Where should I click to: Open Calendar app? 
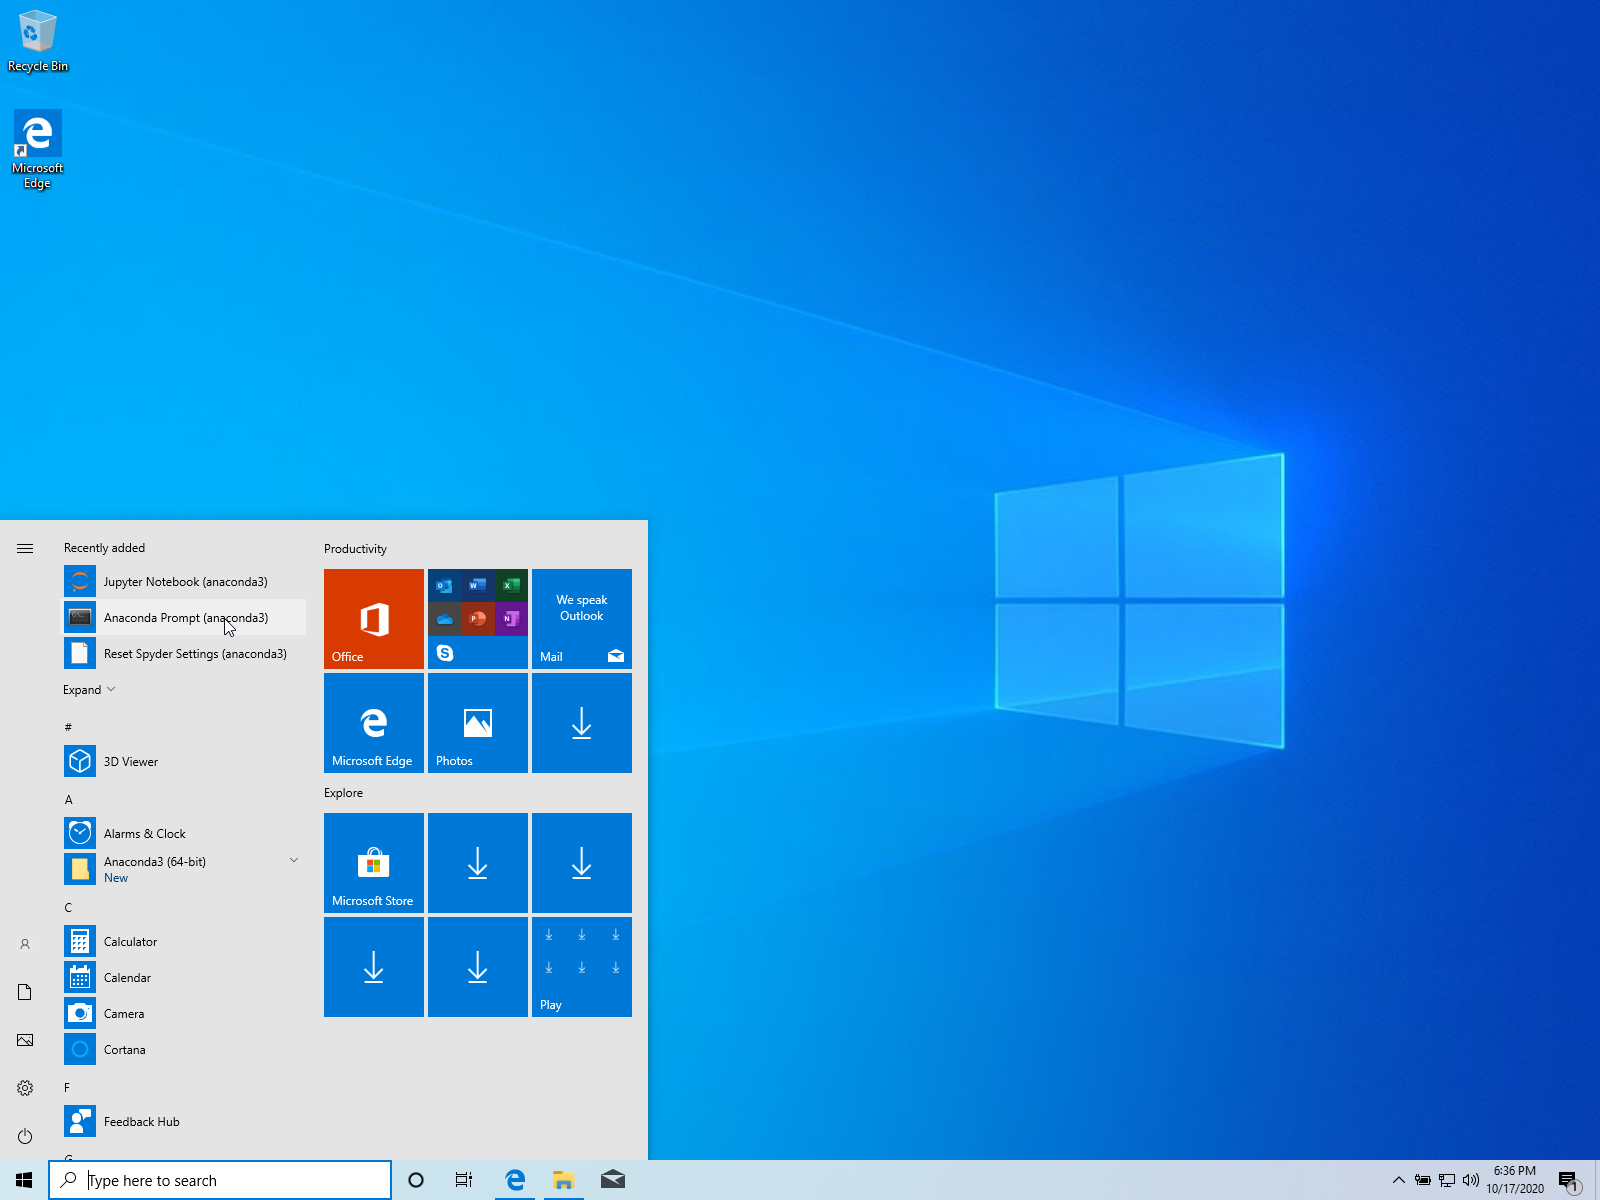(184, 978)
